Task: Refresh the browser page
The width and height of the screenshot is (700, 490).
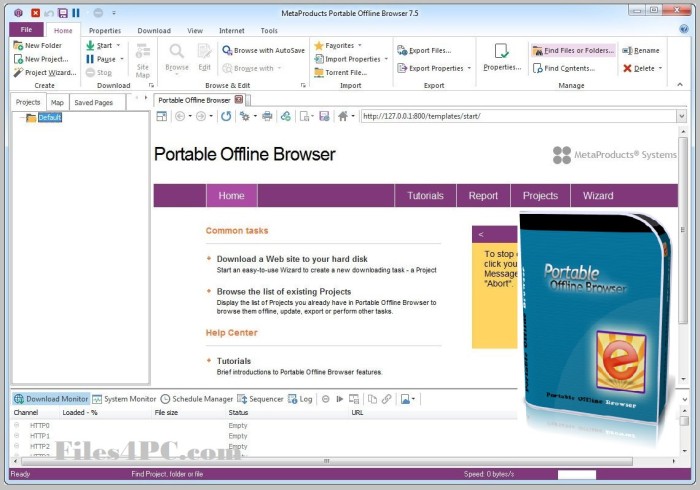Action: click(226, 116)
